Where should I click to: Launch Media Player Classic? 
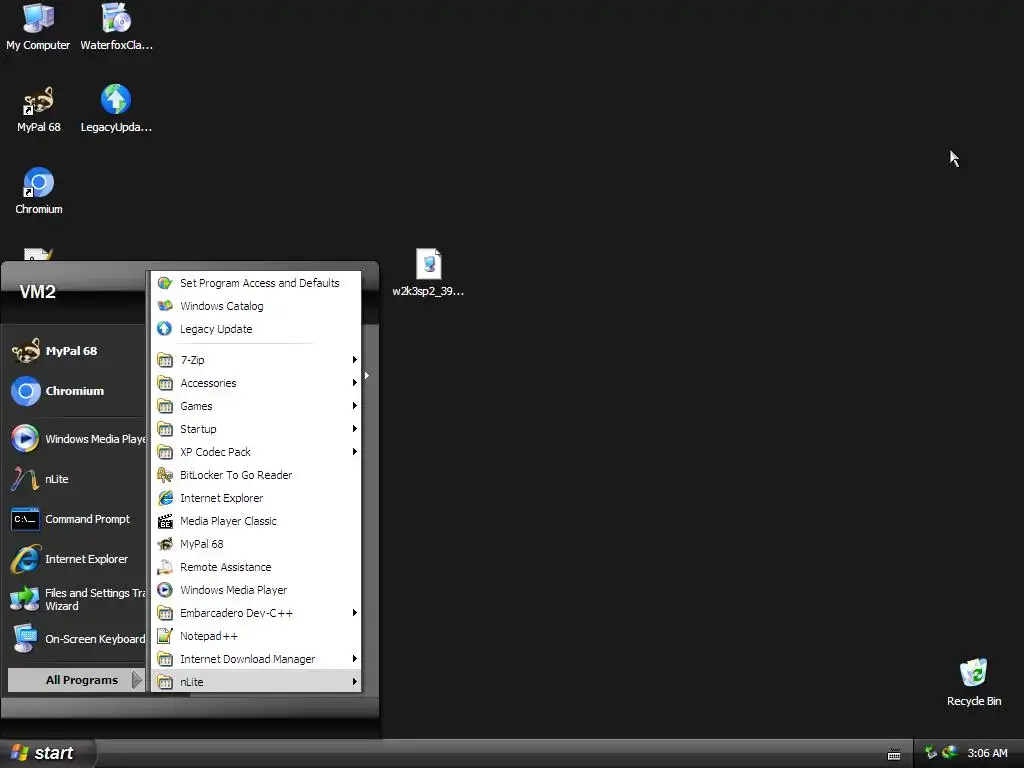[x=256, y=520]
